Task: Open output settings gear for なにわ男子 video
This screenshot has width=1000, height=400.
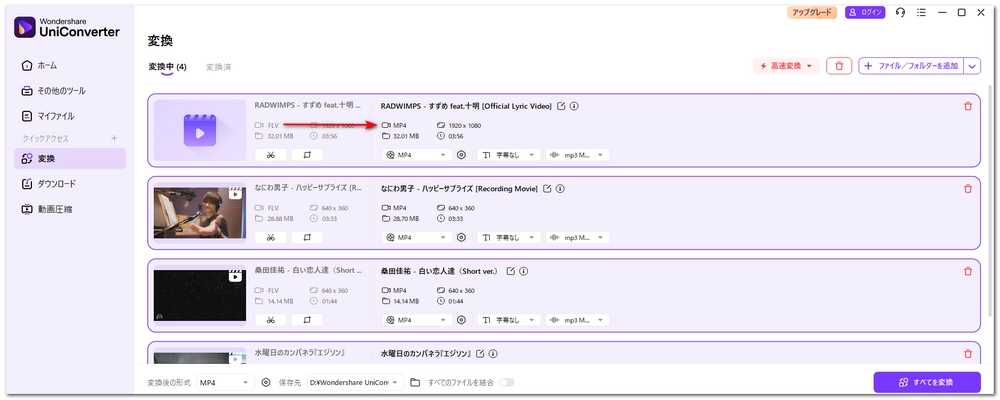Action: (x=461, y=237)
